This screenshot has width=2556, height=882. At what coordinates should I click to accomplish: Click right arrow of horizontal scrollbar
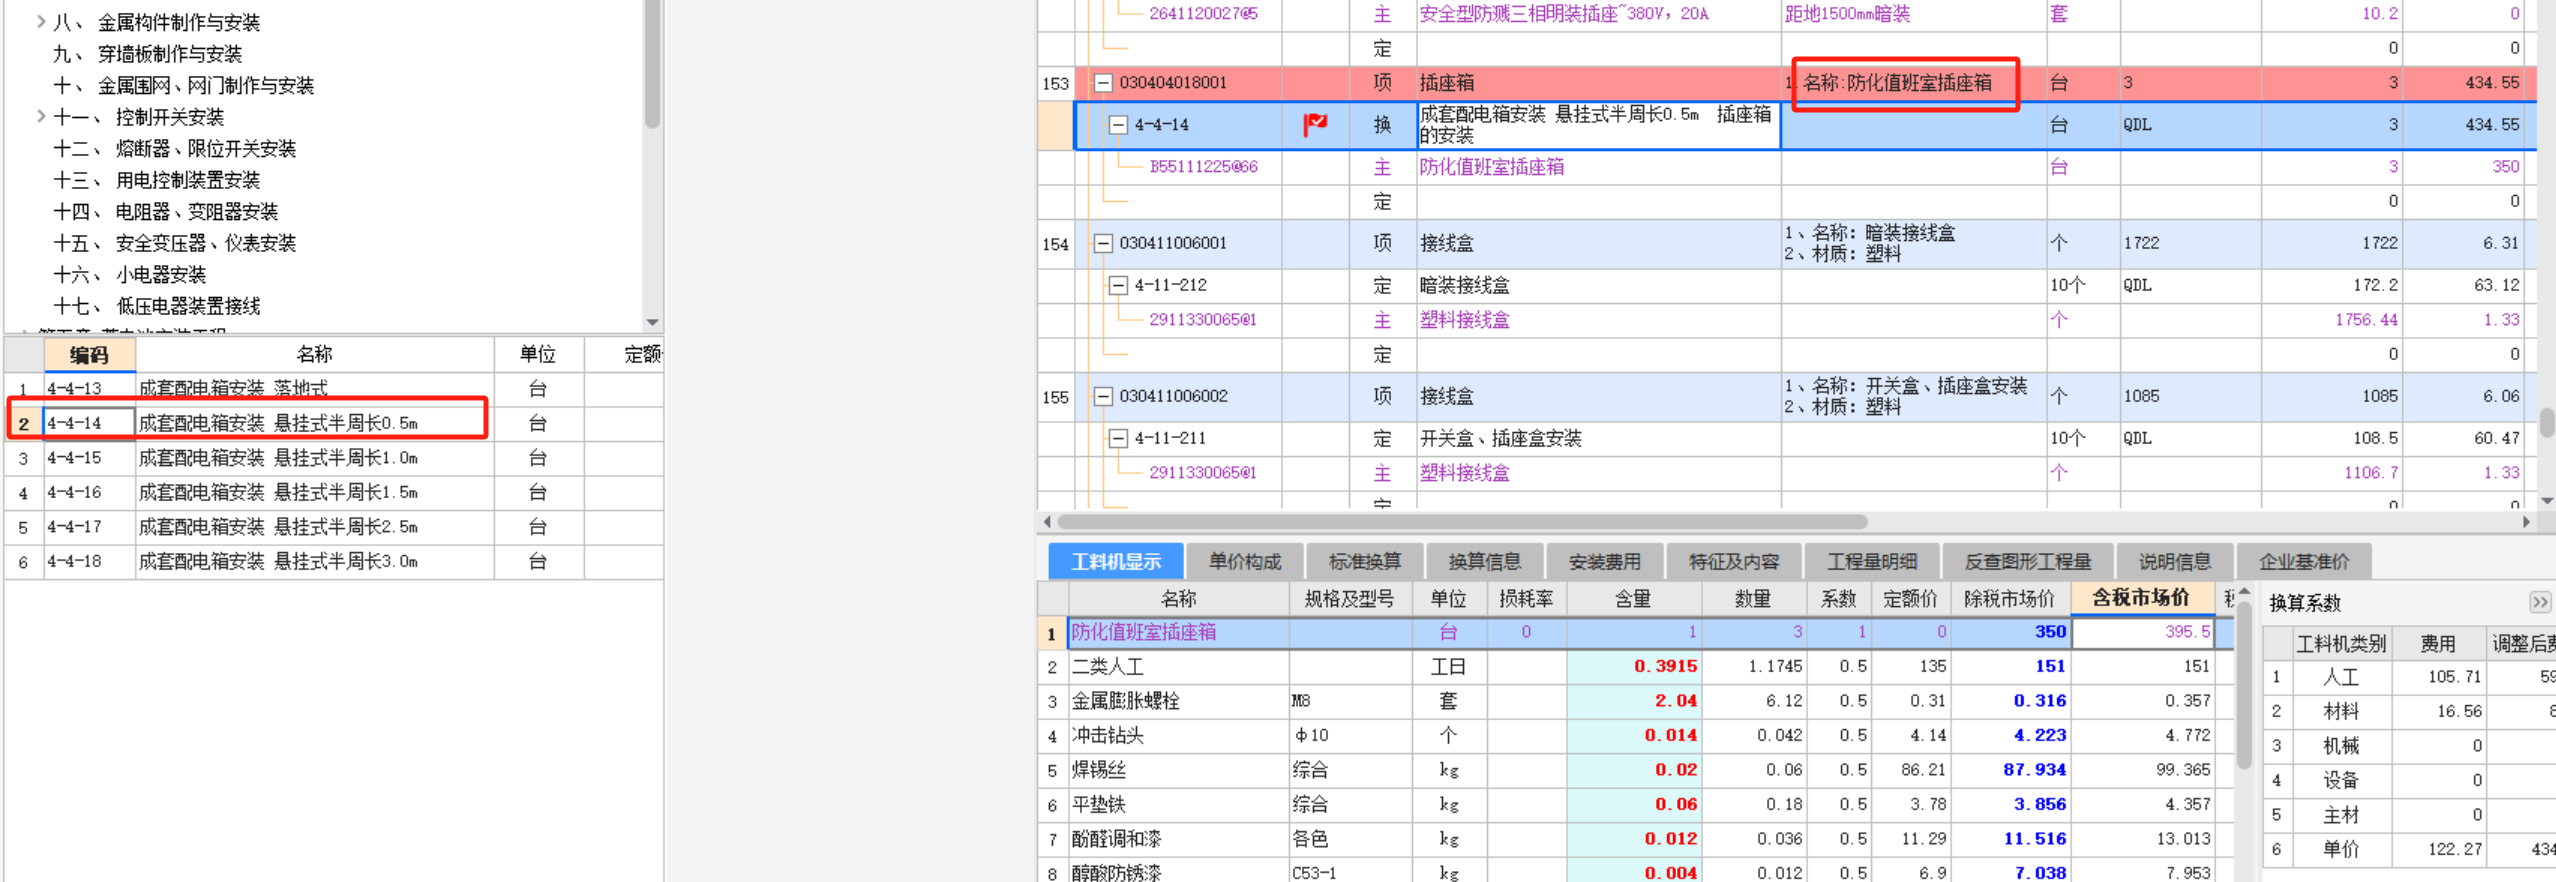2527,522
